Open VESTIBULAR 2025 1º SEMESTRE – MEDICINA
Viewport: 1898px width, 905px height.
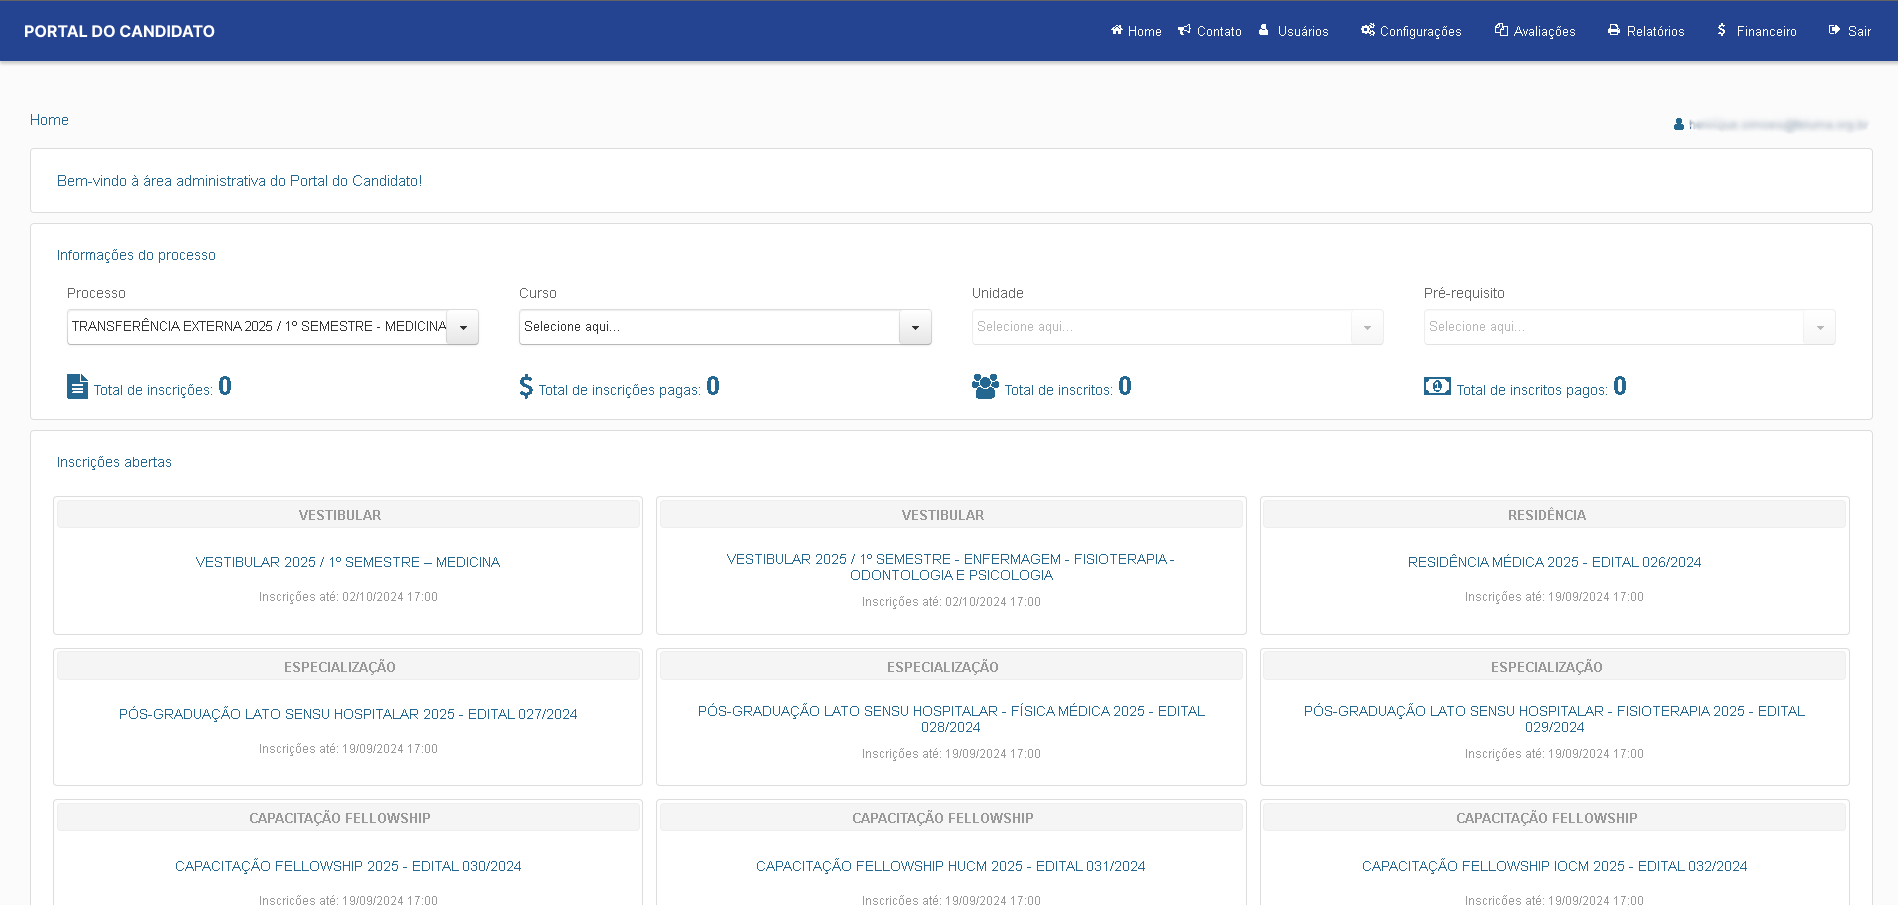pyautogui.click(x=348, y=562)
